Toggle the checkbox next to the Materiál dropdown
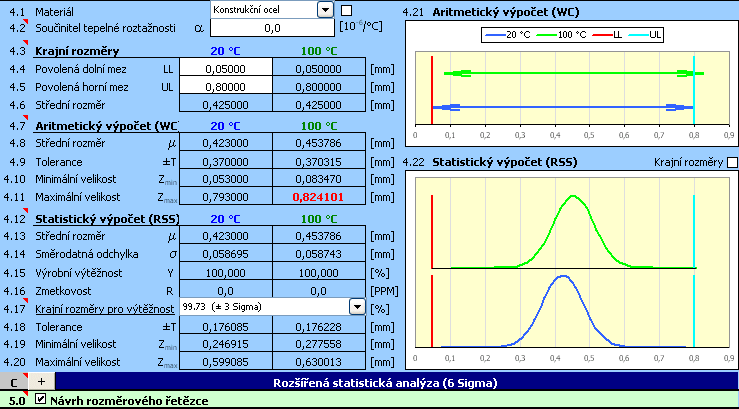 click(x=346, y=10)
